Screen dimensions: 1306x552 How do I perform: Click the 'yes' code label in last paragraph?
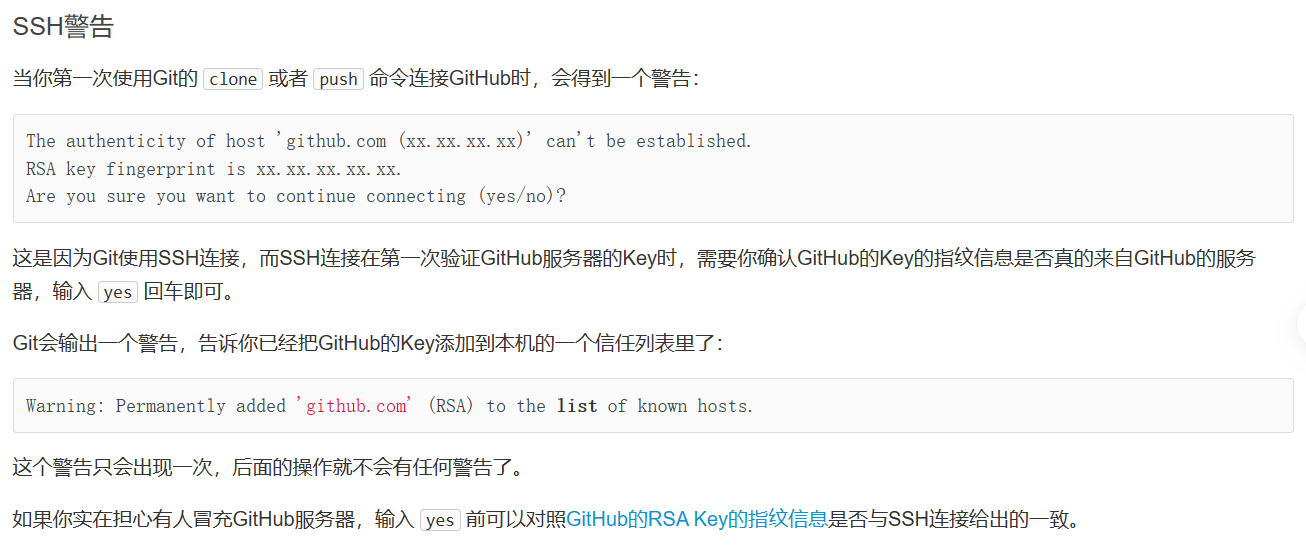tap(441, 520)
